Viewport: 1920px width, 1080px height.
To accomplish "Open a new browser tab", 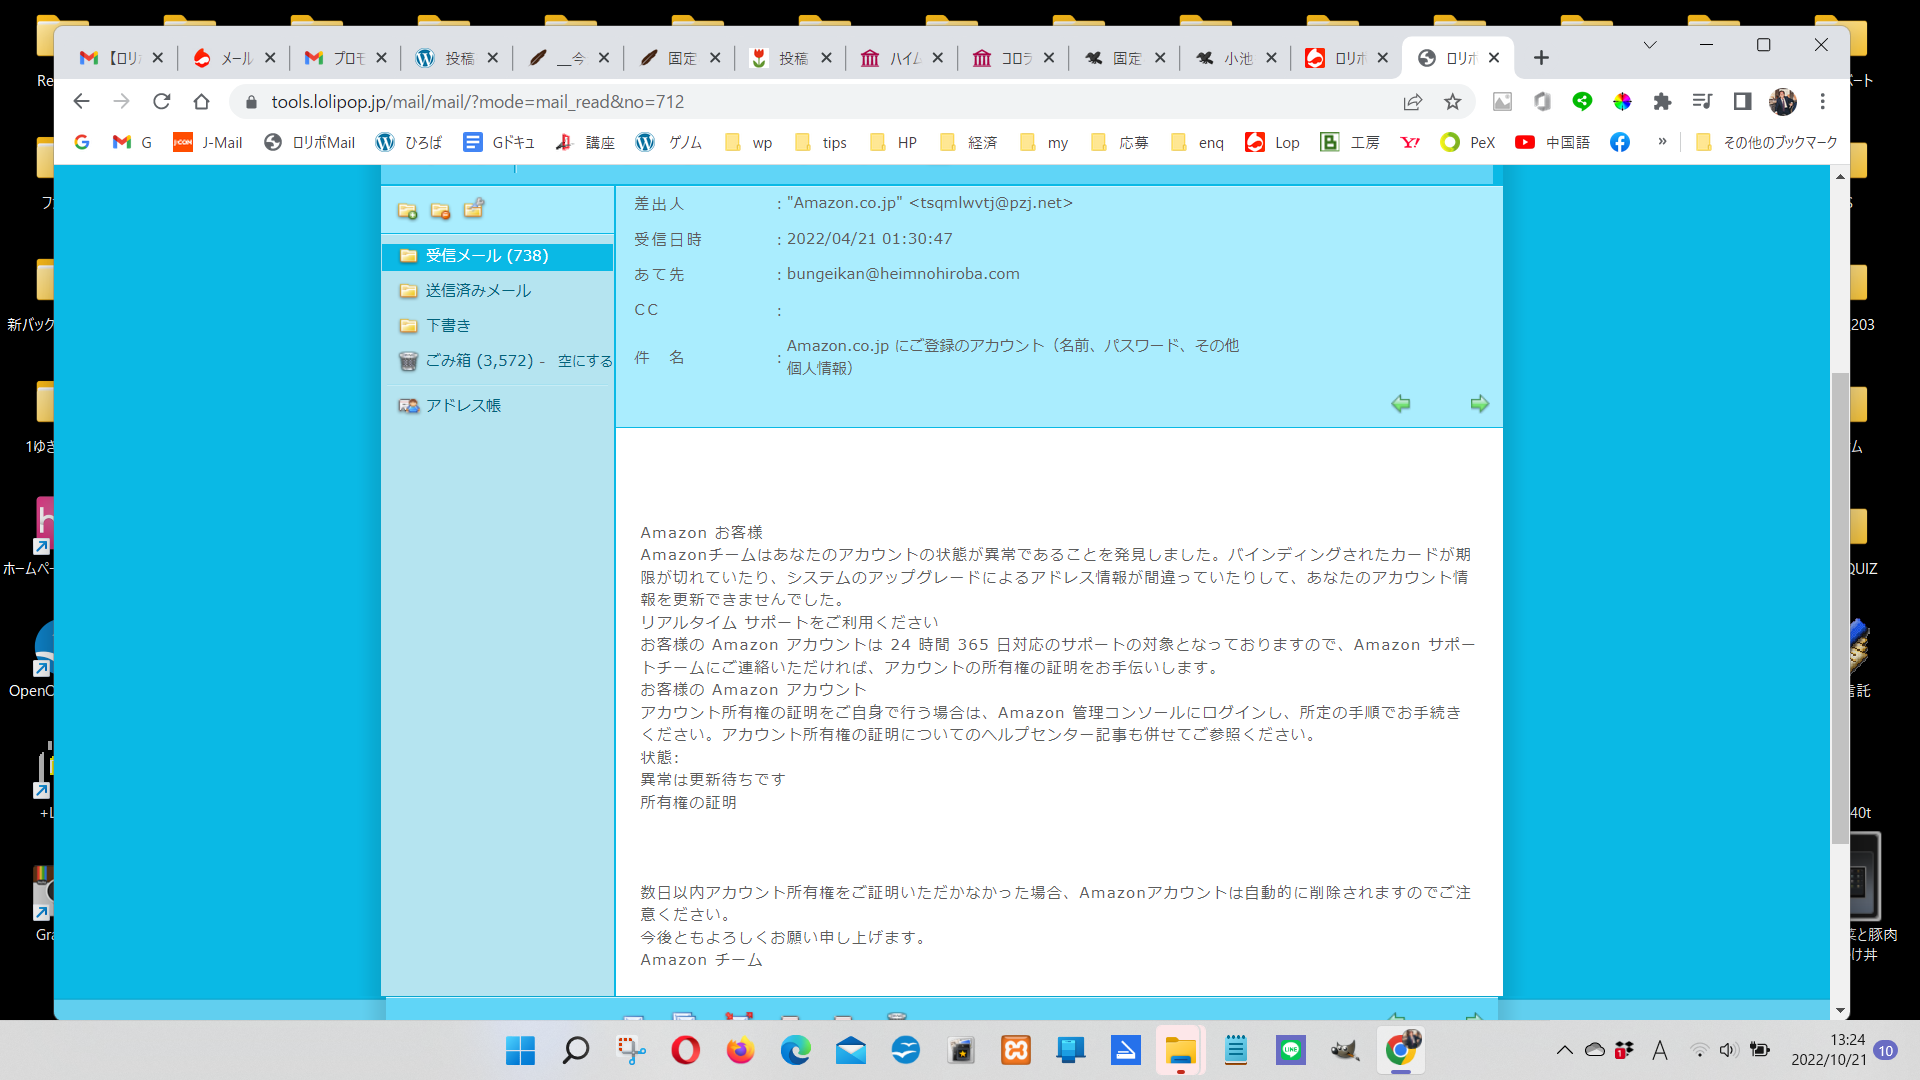I will pyautogui.click(x=1541, y=58).
